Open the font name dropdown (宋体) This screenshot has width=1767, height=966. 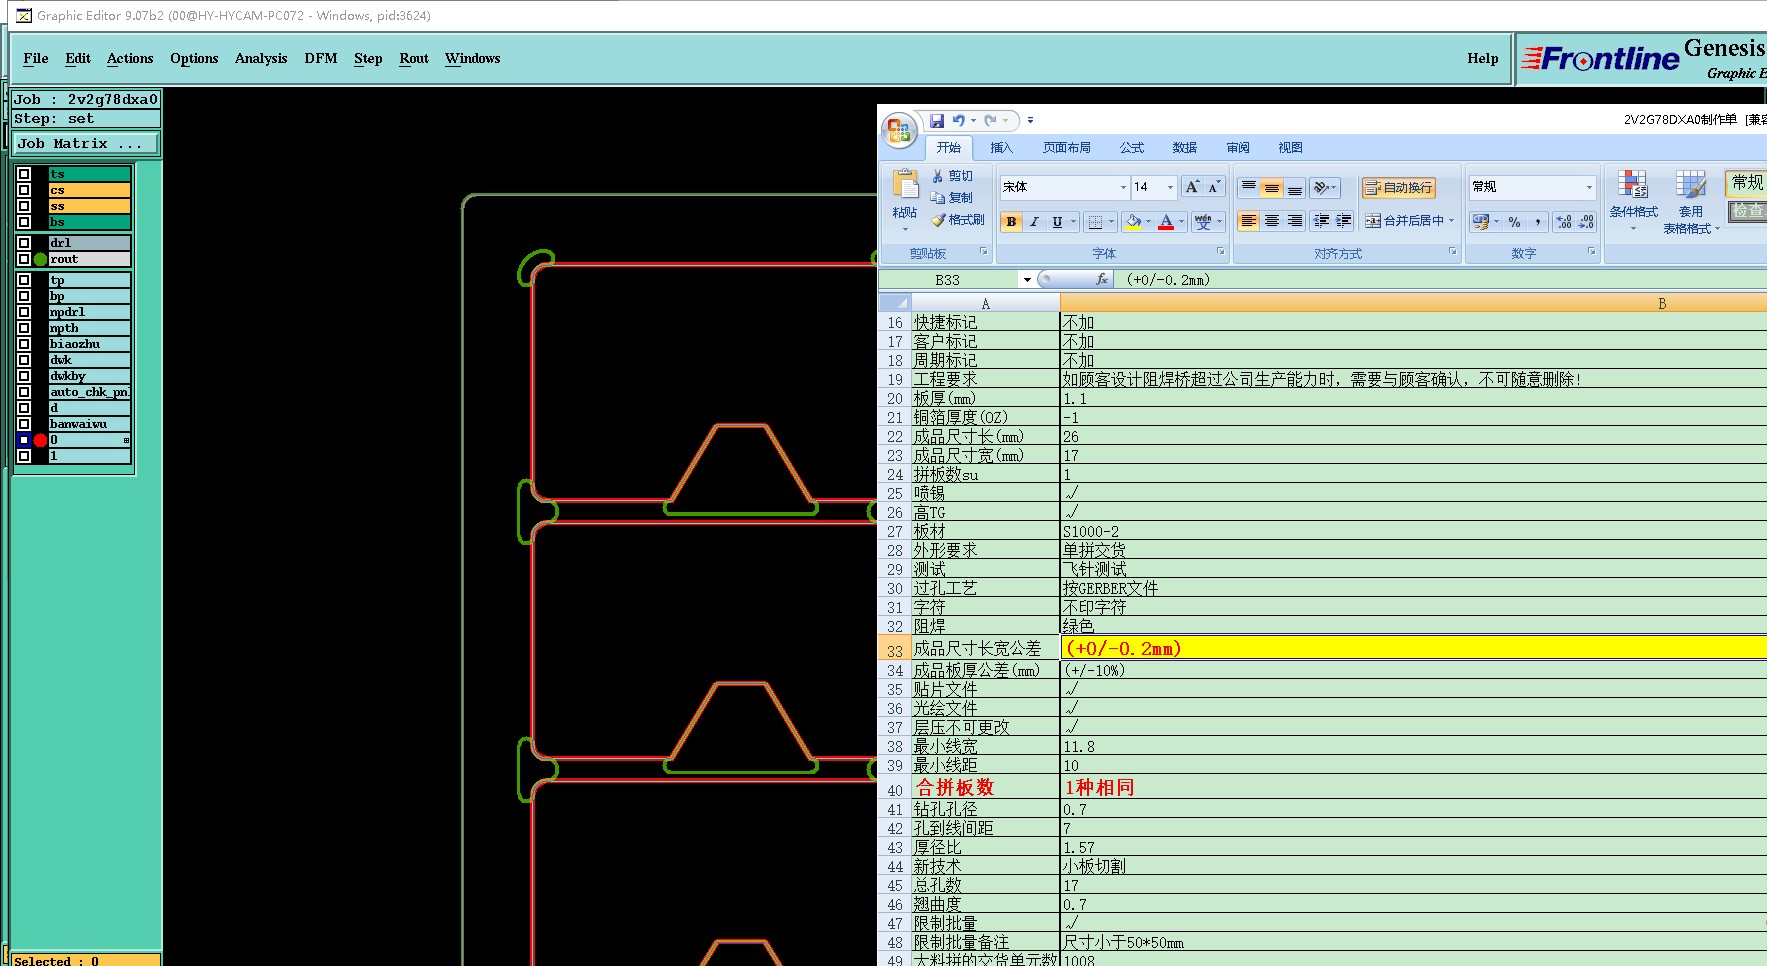tap(1123, 187)
